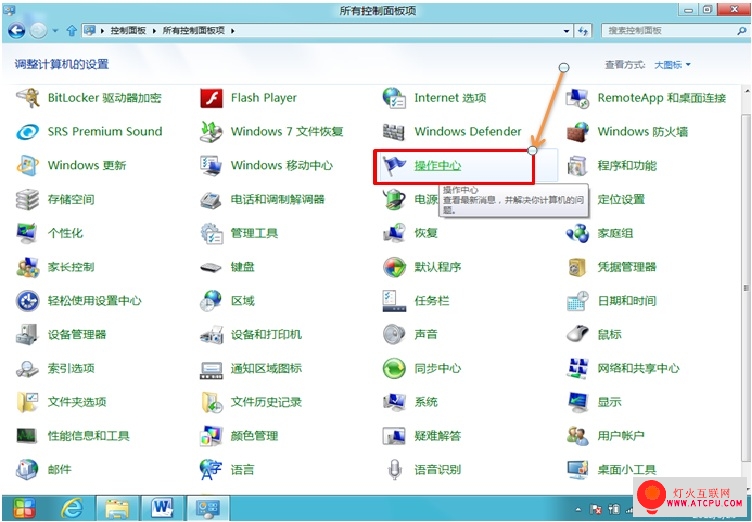Open the 家长控制 icon

click(x=27, y=267)
